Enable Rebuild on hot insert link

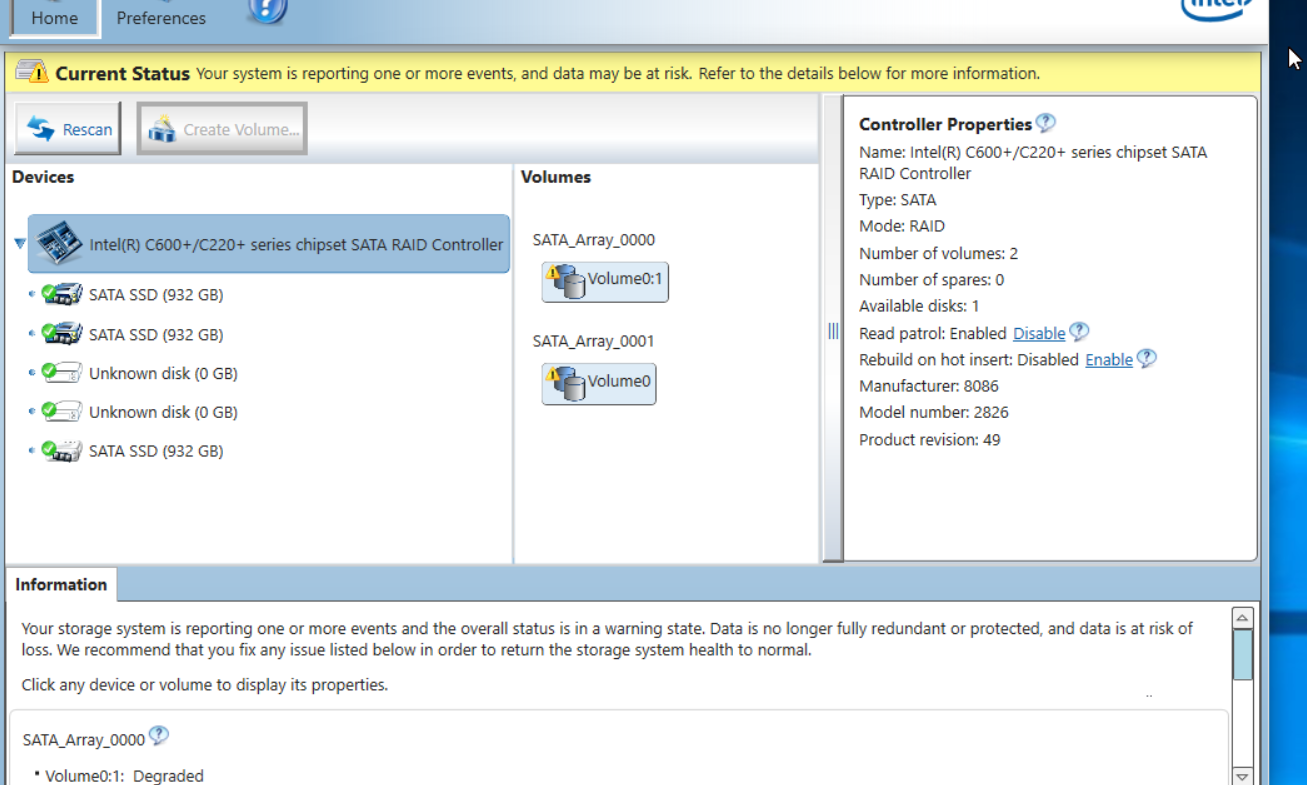(x=1109, y=360)
